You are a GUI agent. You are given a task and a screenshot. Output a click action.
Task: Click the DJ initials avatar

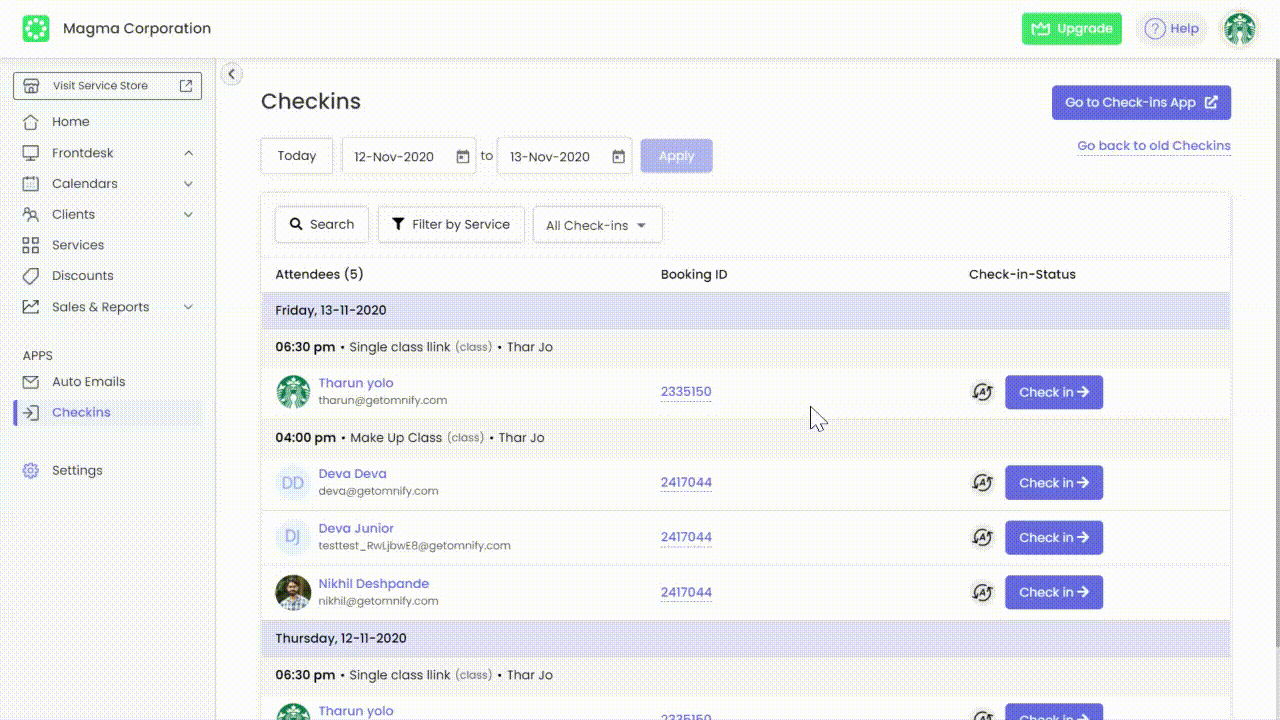point(293,538)
